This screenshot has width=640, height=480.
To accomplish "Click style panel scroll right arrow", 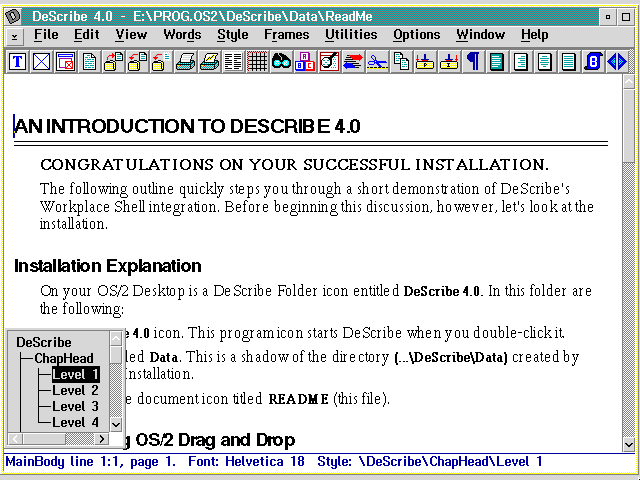I will pos(101,439).
